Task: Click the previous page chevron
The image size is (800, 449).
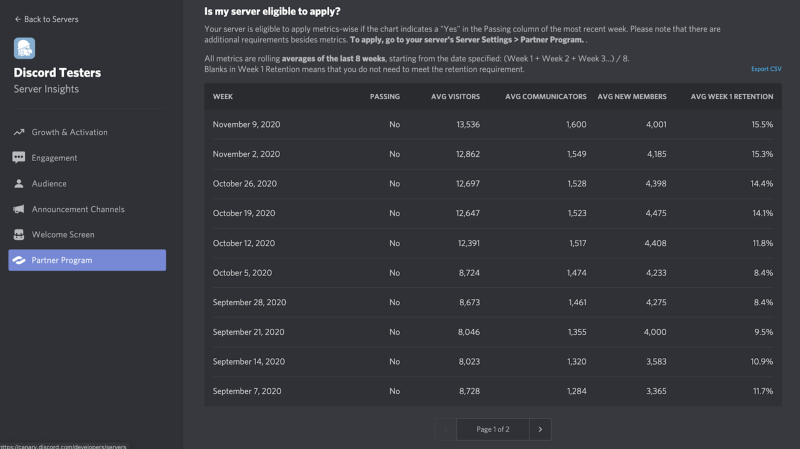Action: coord(445,430)
